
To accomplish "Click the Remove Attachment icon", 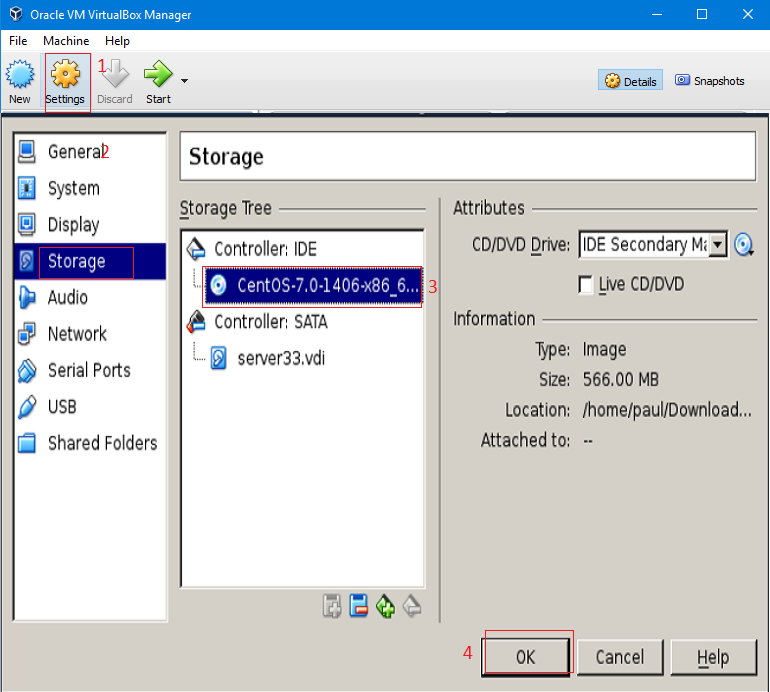I will (358, 606).
